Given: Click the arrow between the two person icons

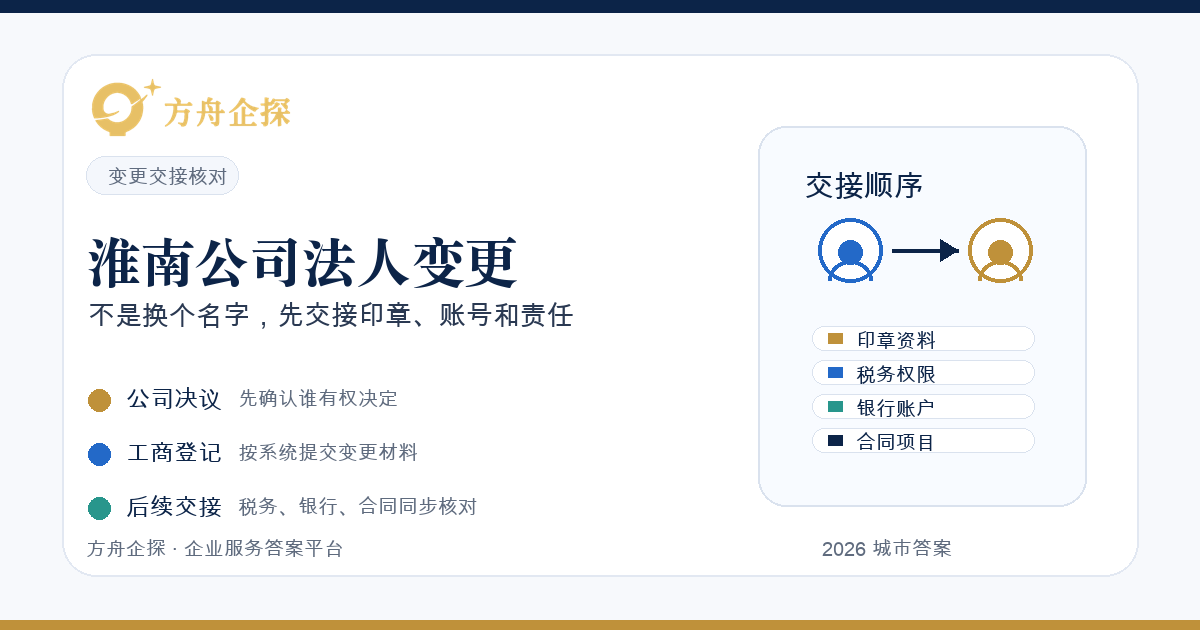Looking at the screenshot, I should click(925, 251).
